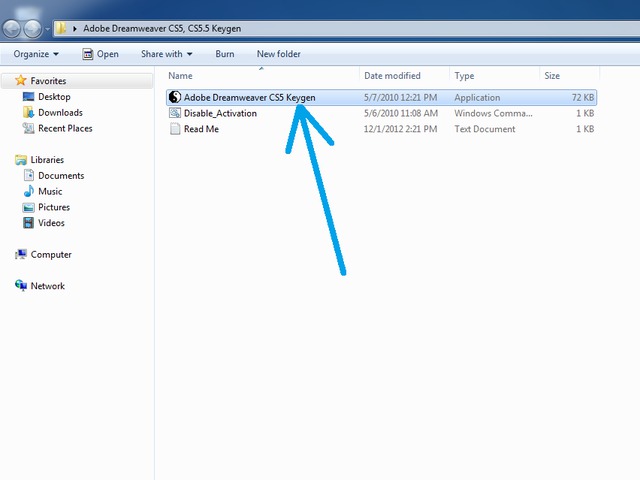Click the address bar folder path text
640x480 pixels.
click(x=162, y=29)
